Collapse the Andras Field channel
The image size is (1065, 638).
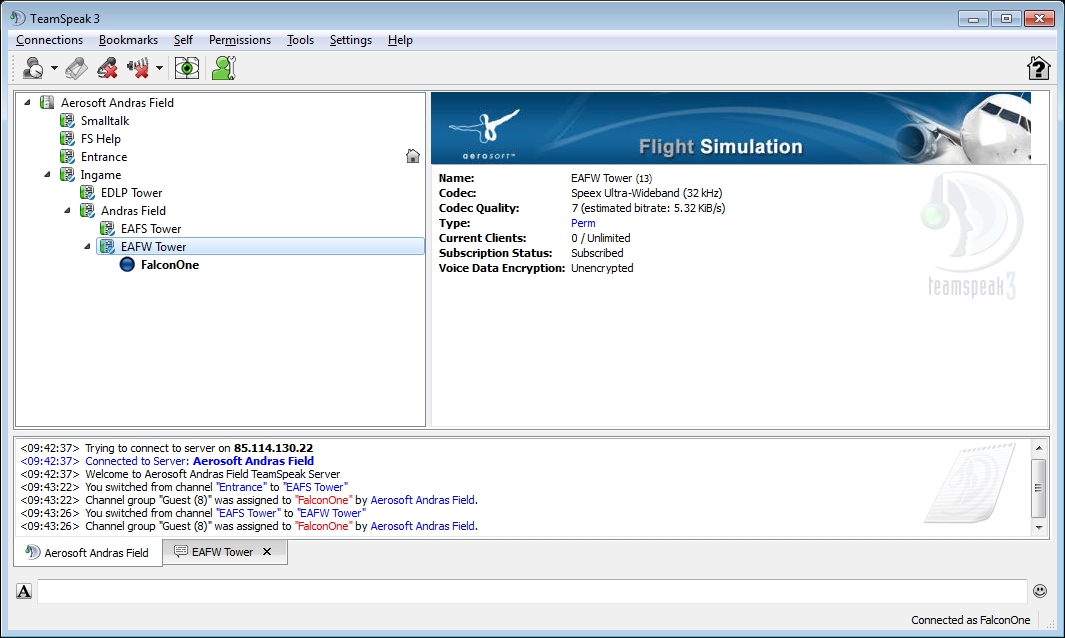[x=67, y=211]
